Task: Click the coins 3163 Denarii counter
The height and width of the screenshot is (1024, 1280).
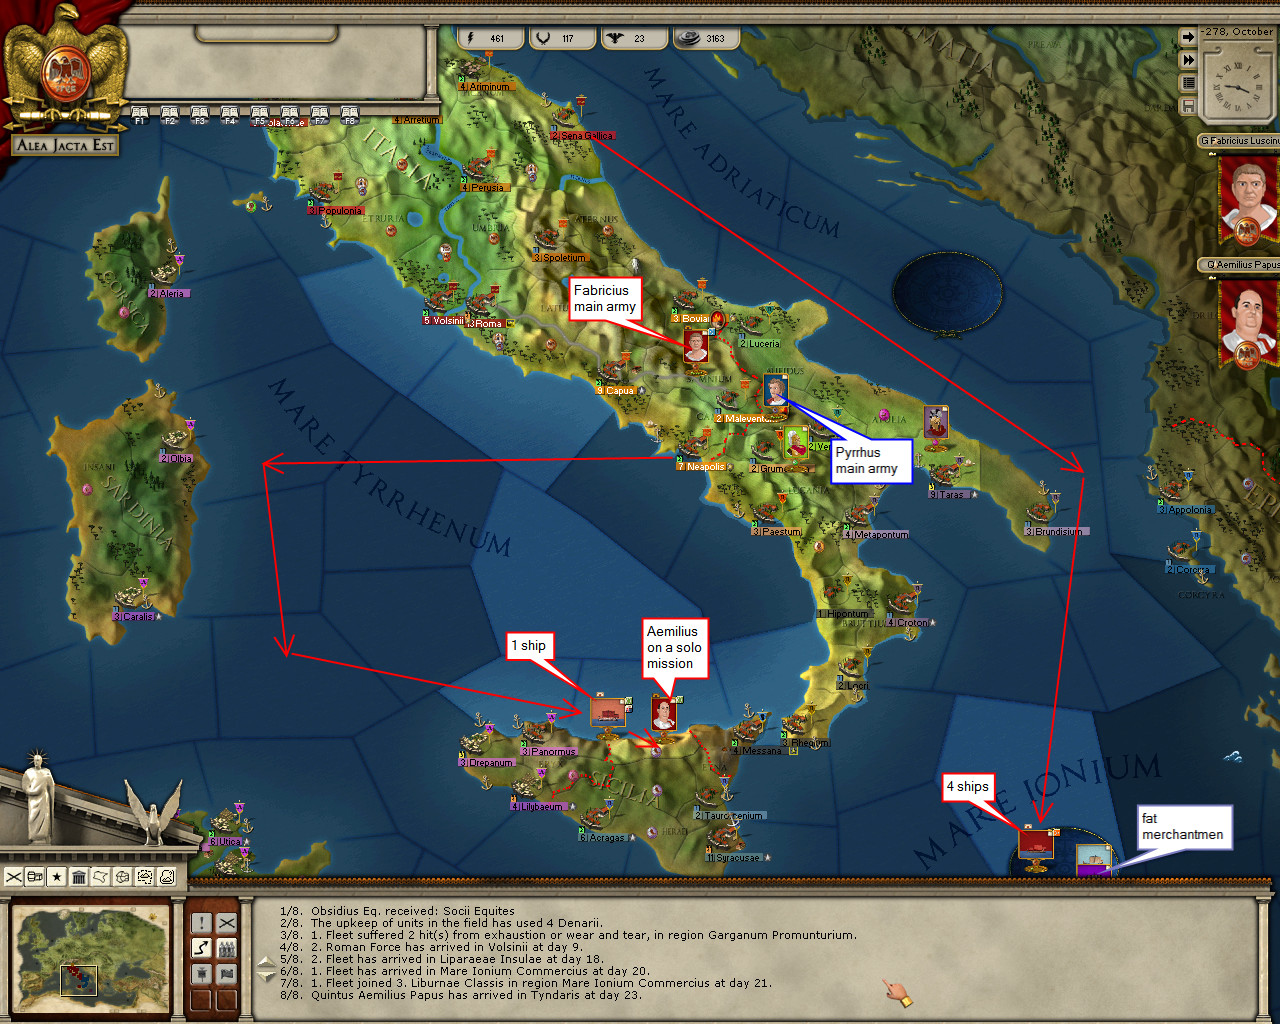Action: tap(706, 38)
